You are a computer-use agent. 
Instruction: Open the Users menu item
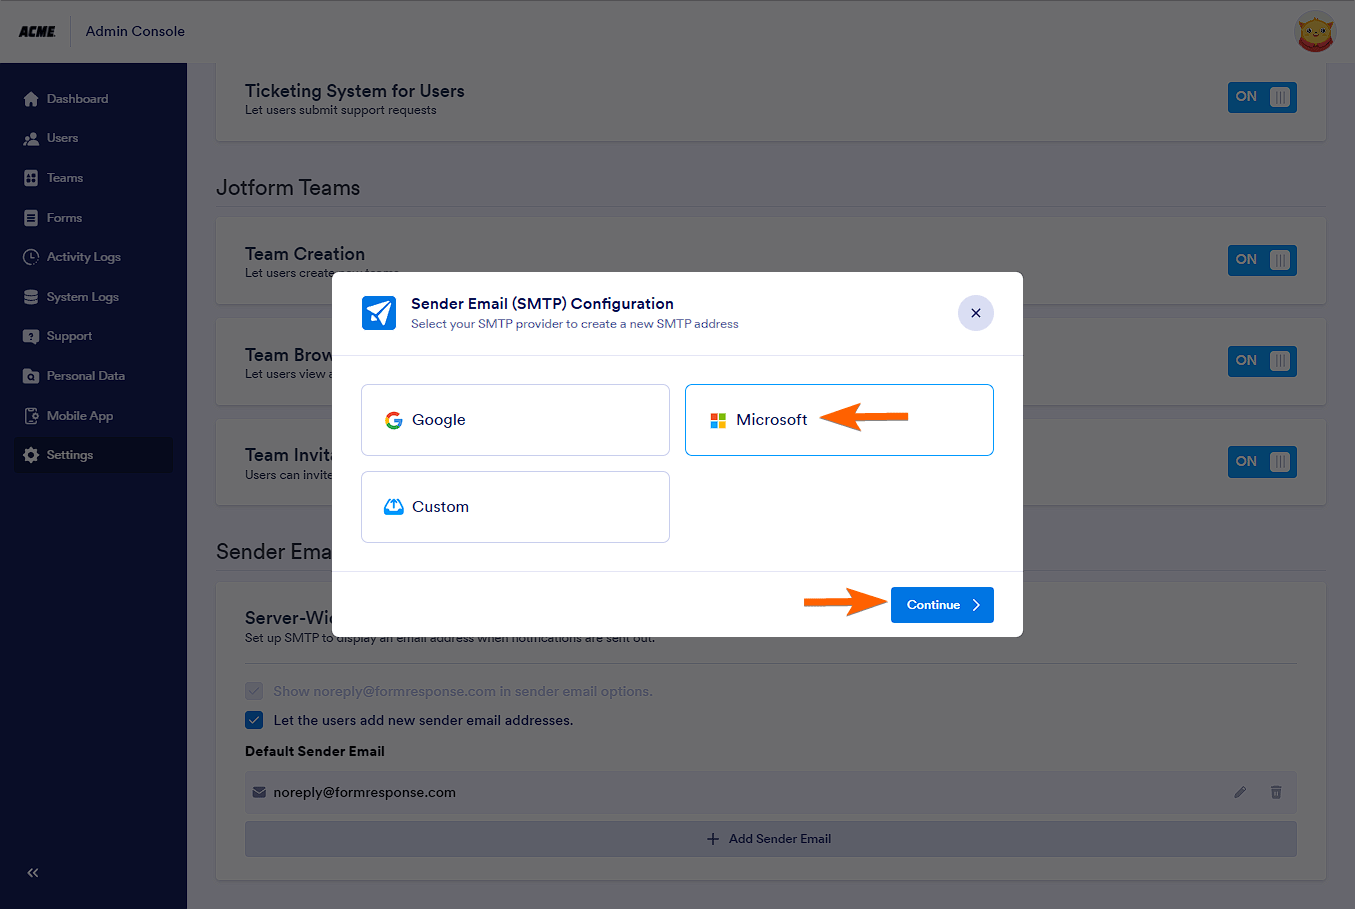pyautogui.click(x=62, y=138)
